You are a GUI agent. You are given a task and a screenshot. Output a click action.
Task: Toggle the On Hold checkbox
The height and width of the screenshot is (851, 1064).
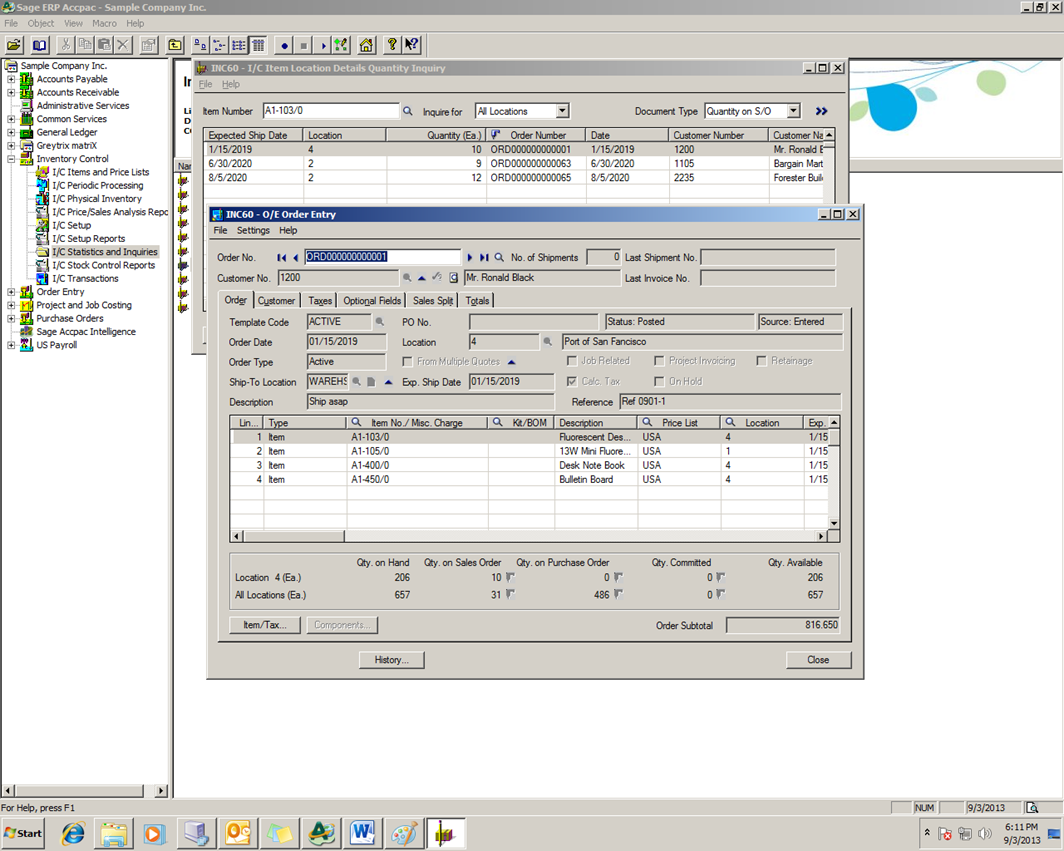click(x=659, y=381)
